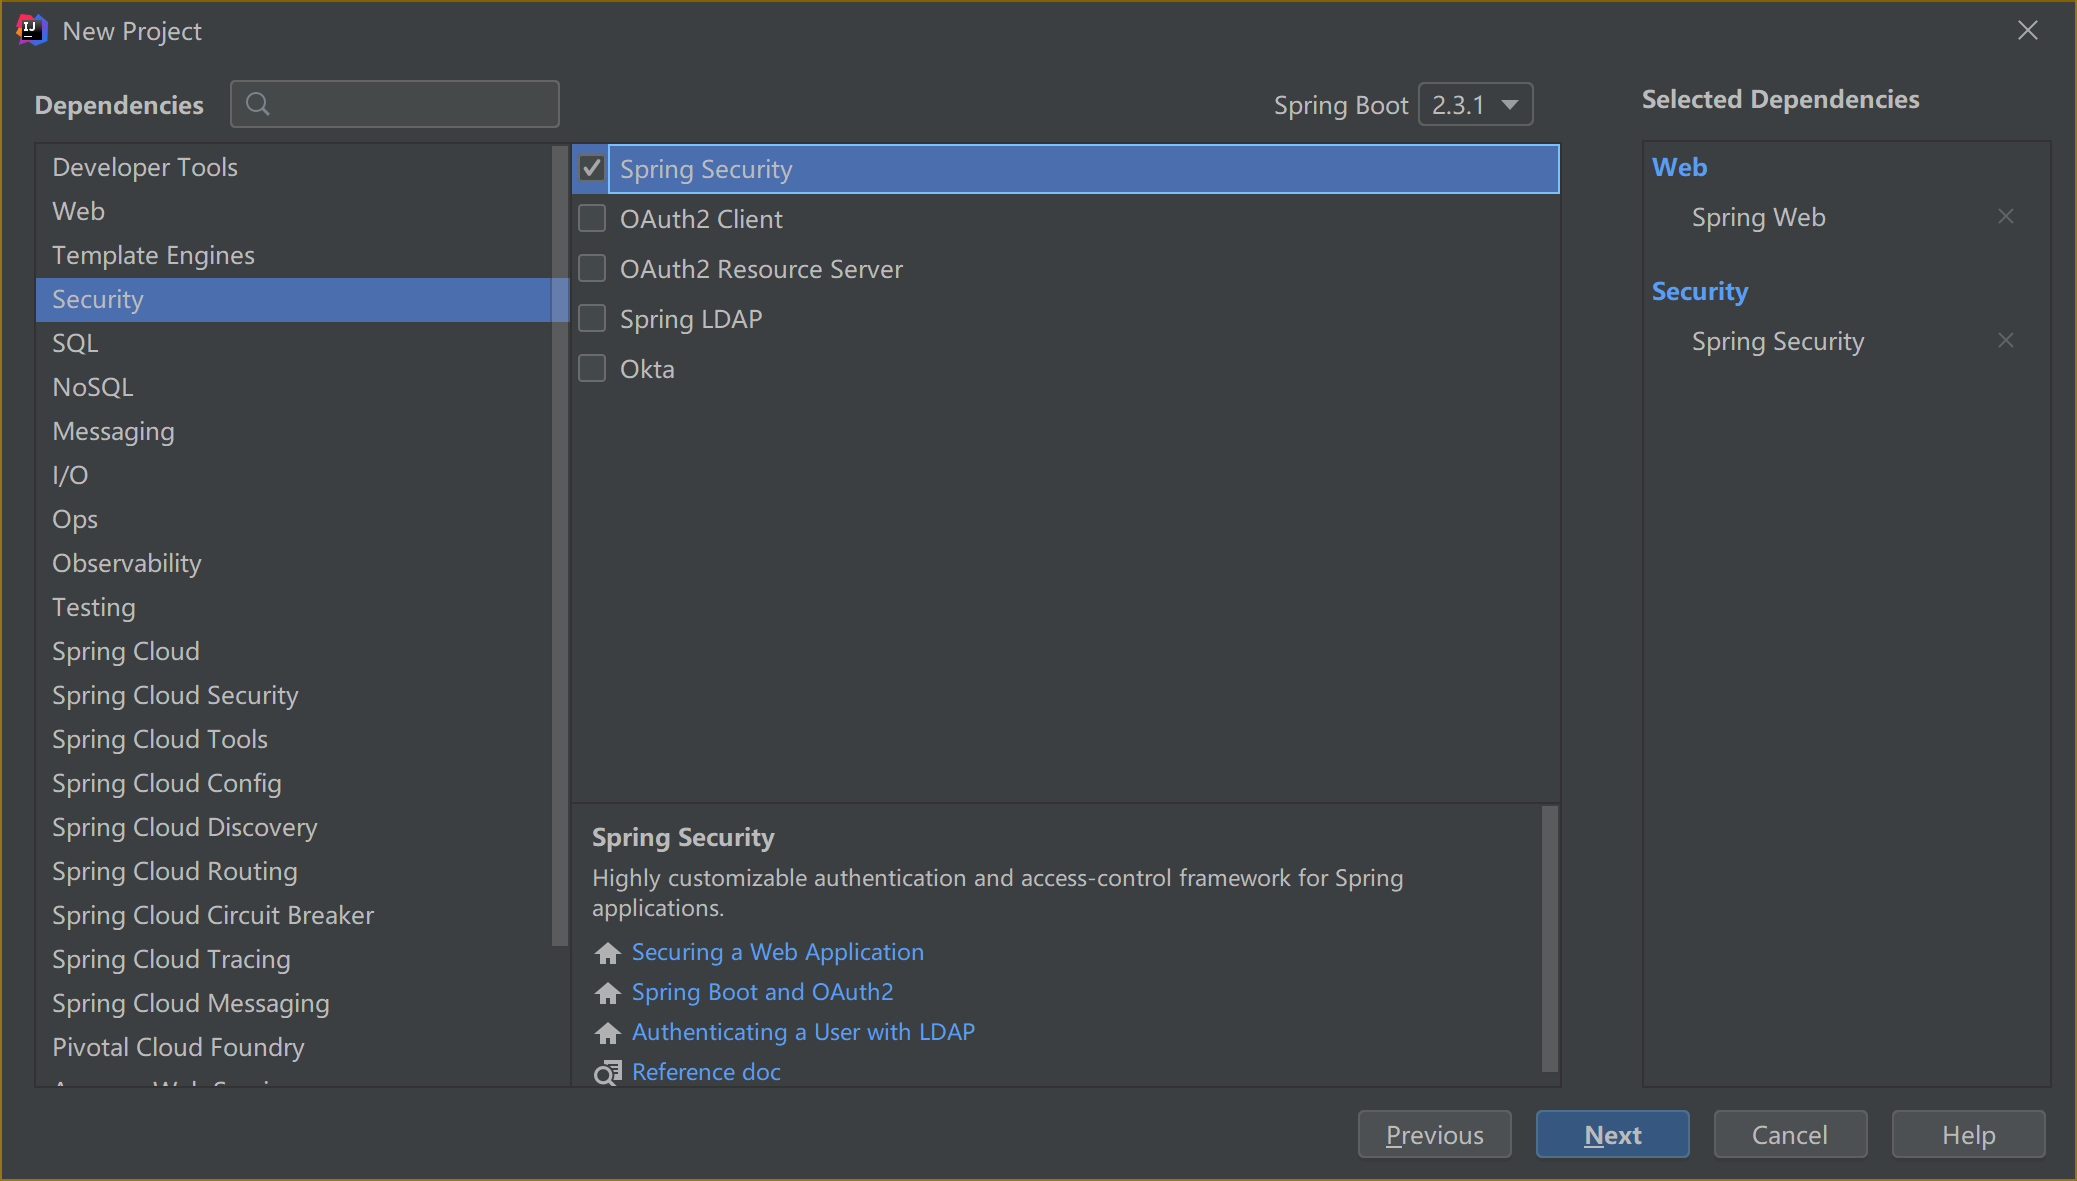Screen dimensions: 2077x1181
Task: Open the Spring Boot version dropdown
Action: click(x=1475, y=105)
